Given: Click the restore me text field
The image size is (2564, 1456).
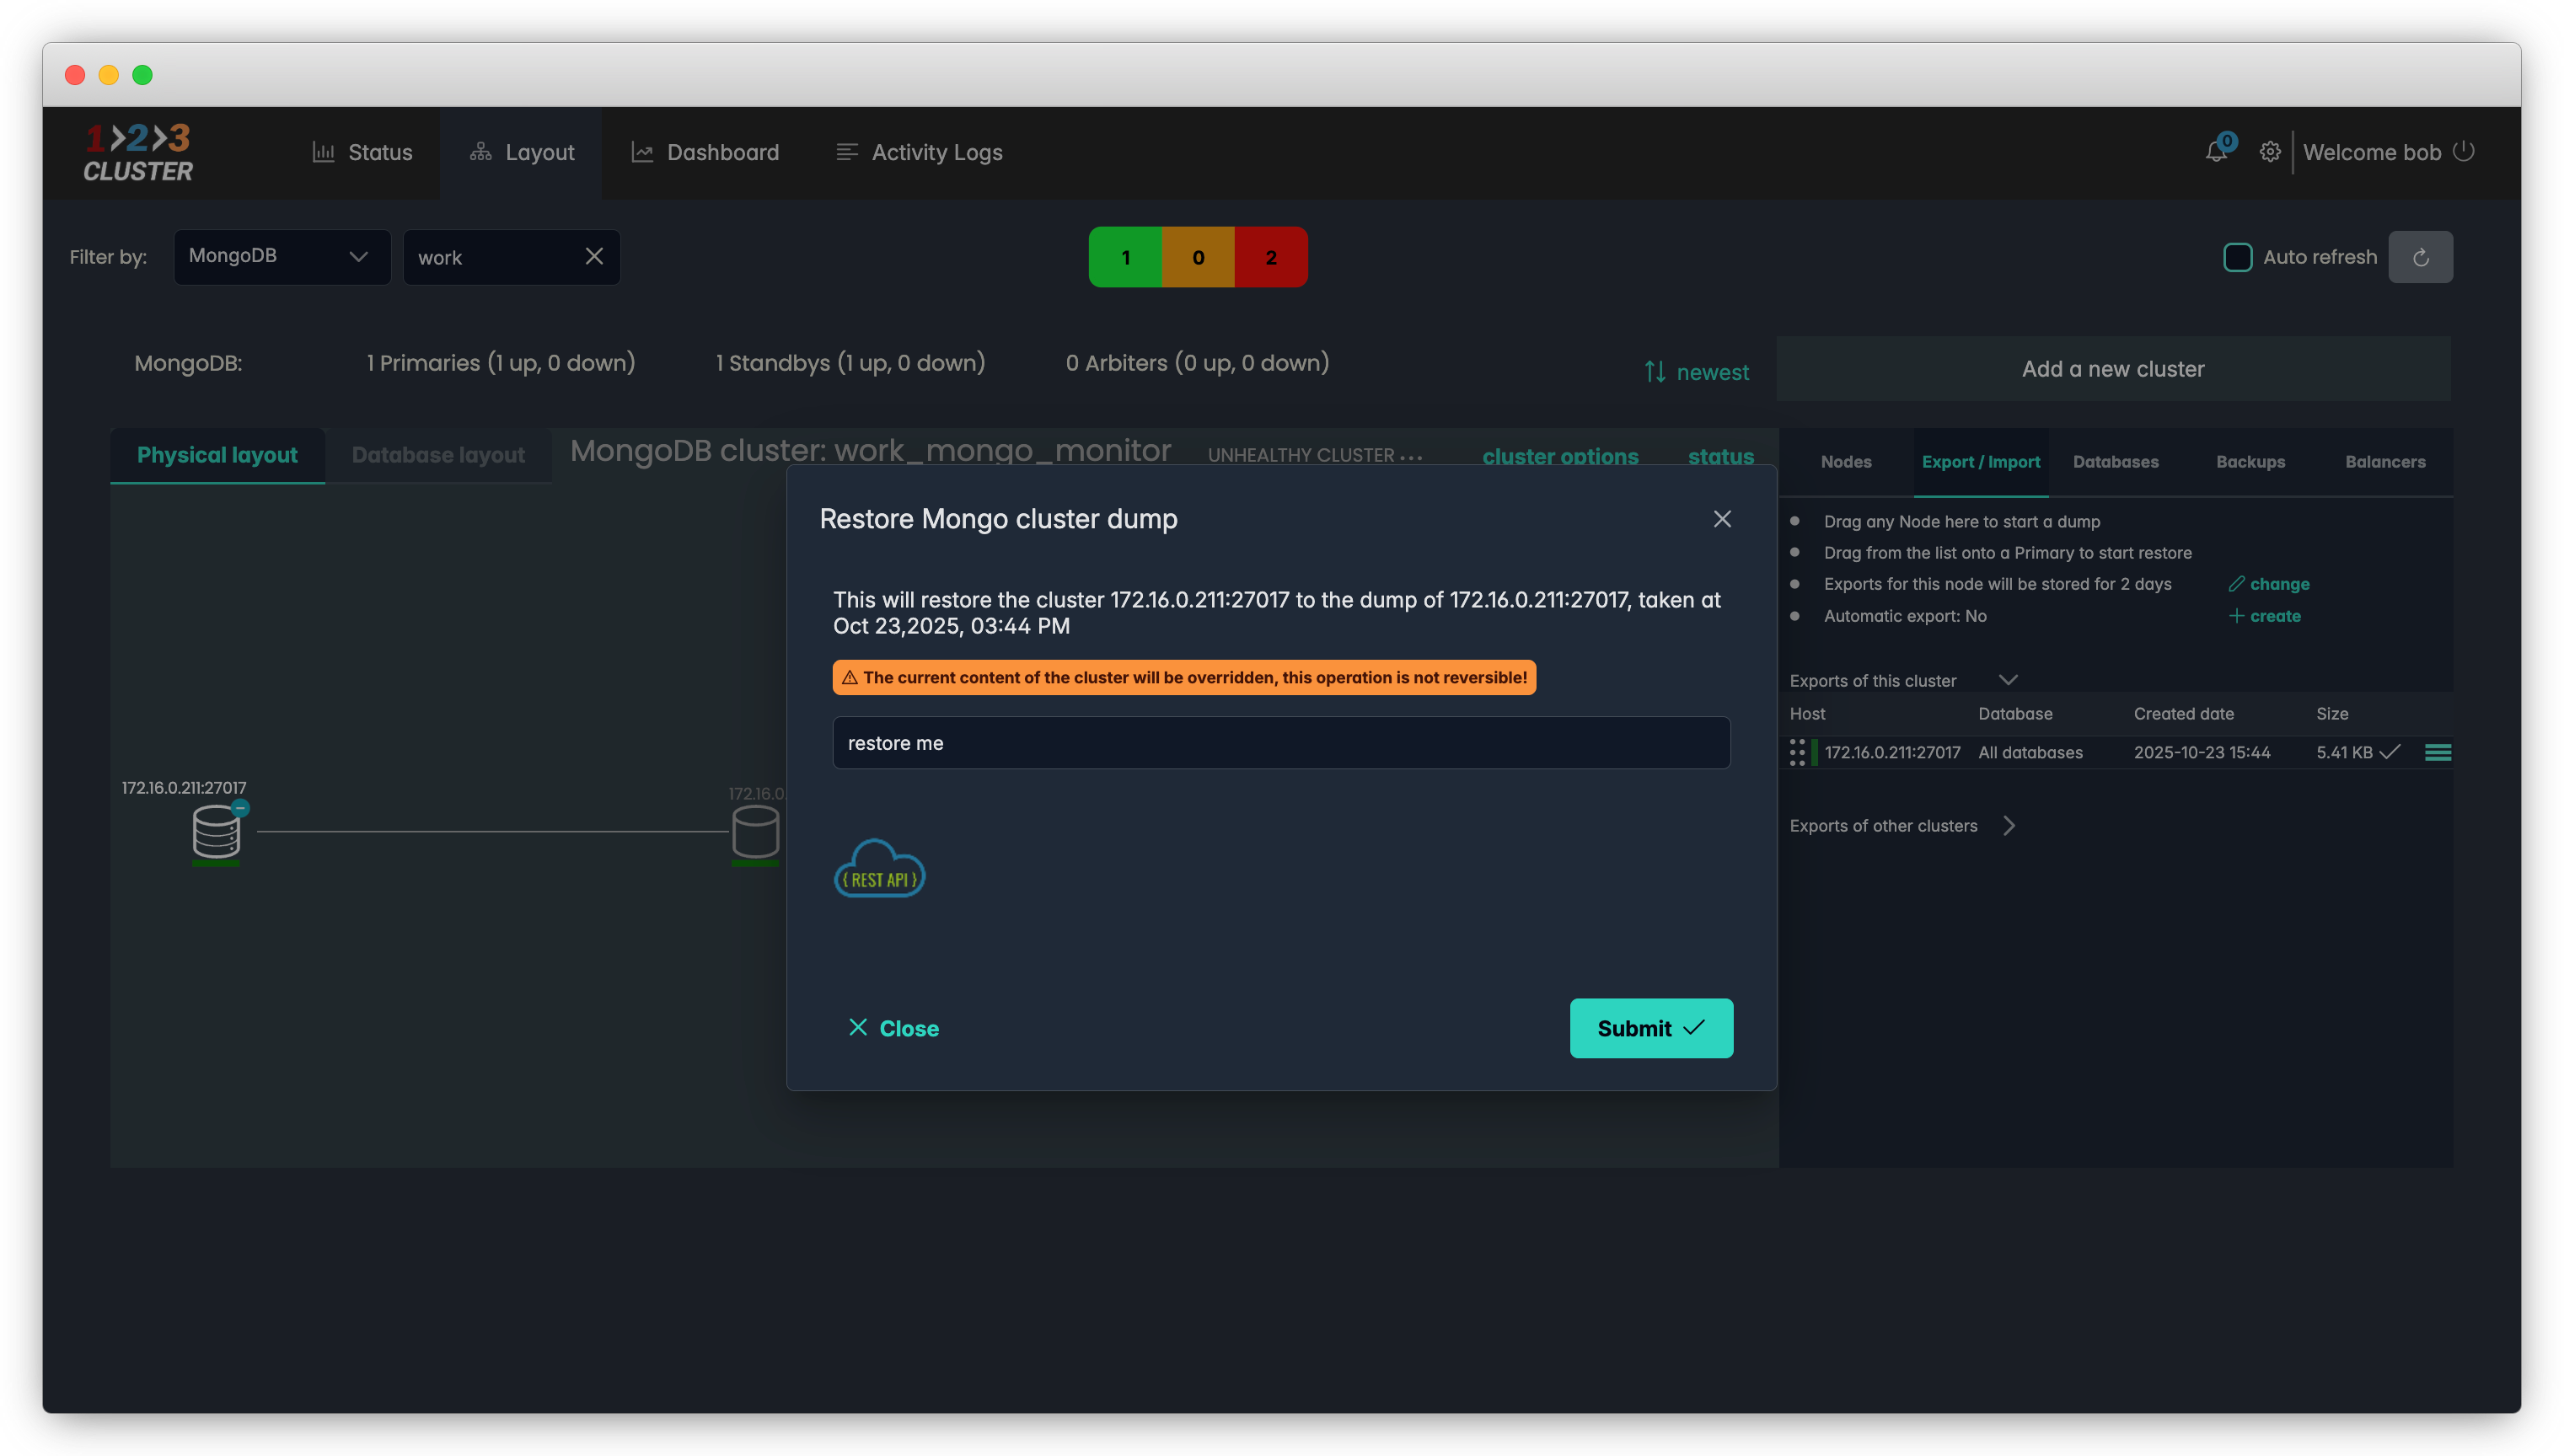Looking at the screenshot, I should (x=1280, y=743).
